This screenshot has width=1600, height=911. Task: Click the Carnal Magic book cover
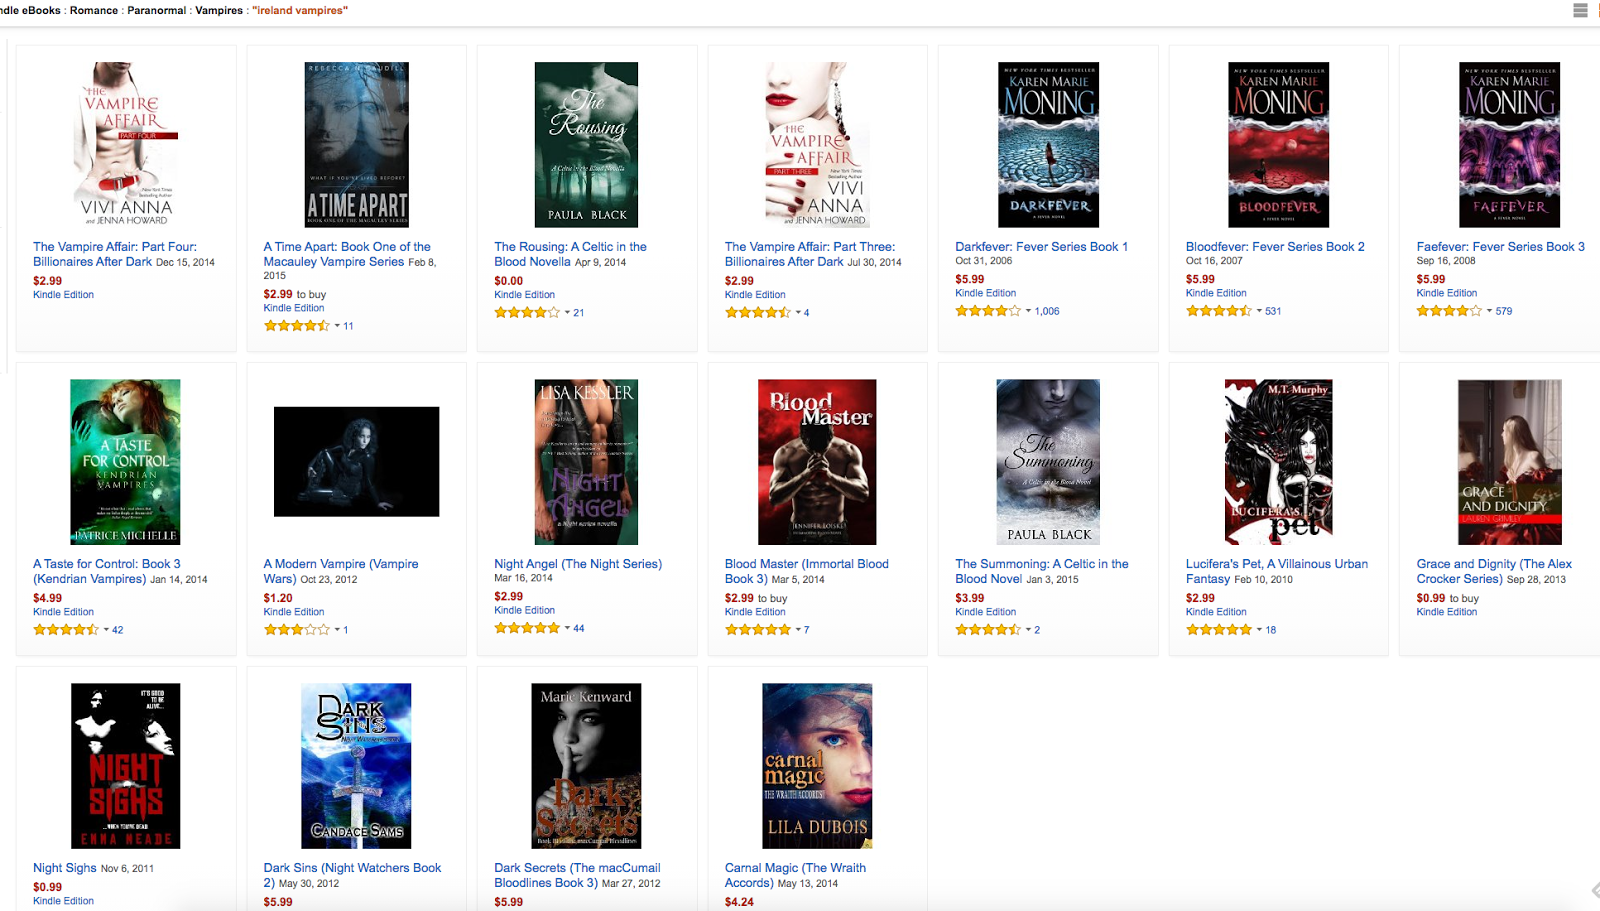point(817,766)
